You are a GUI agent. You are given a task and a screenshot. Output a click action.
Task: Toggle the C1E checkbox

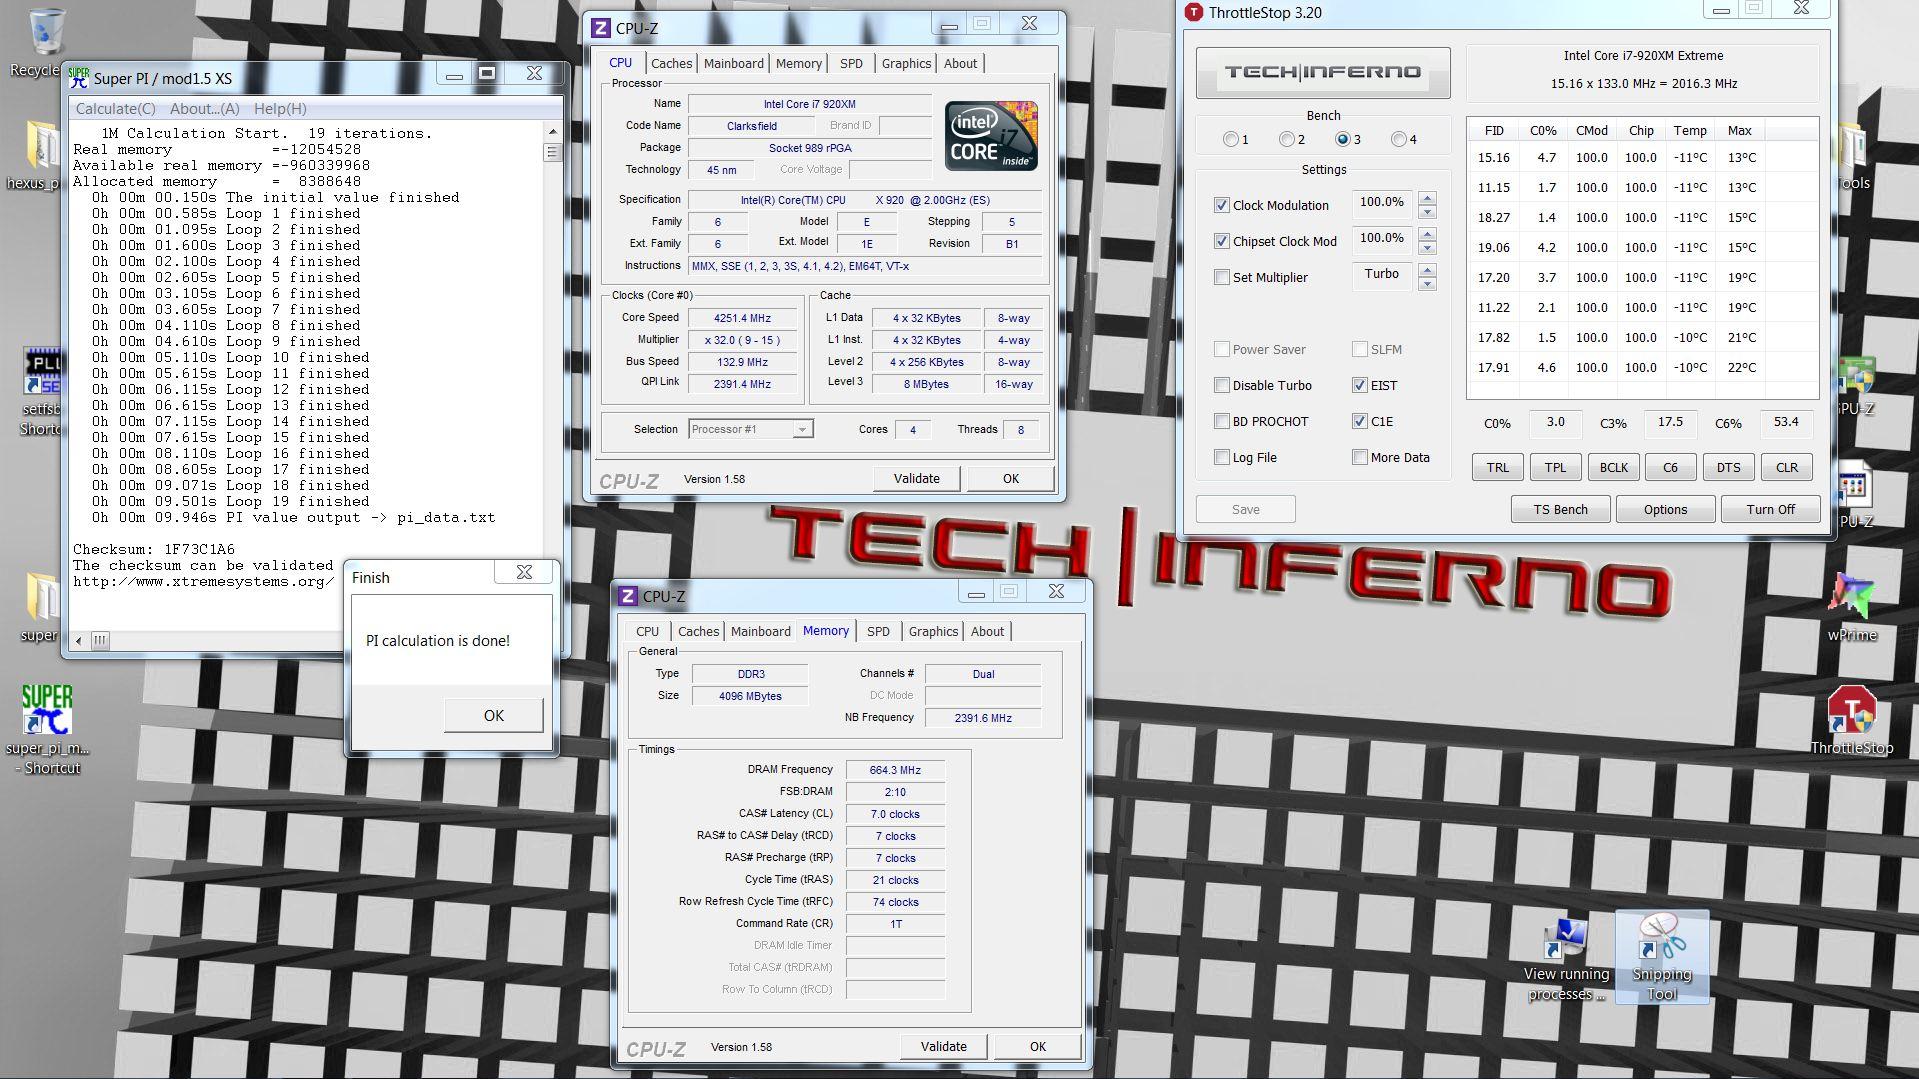coord(1359,421)
